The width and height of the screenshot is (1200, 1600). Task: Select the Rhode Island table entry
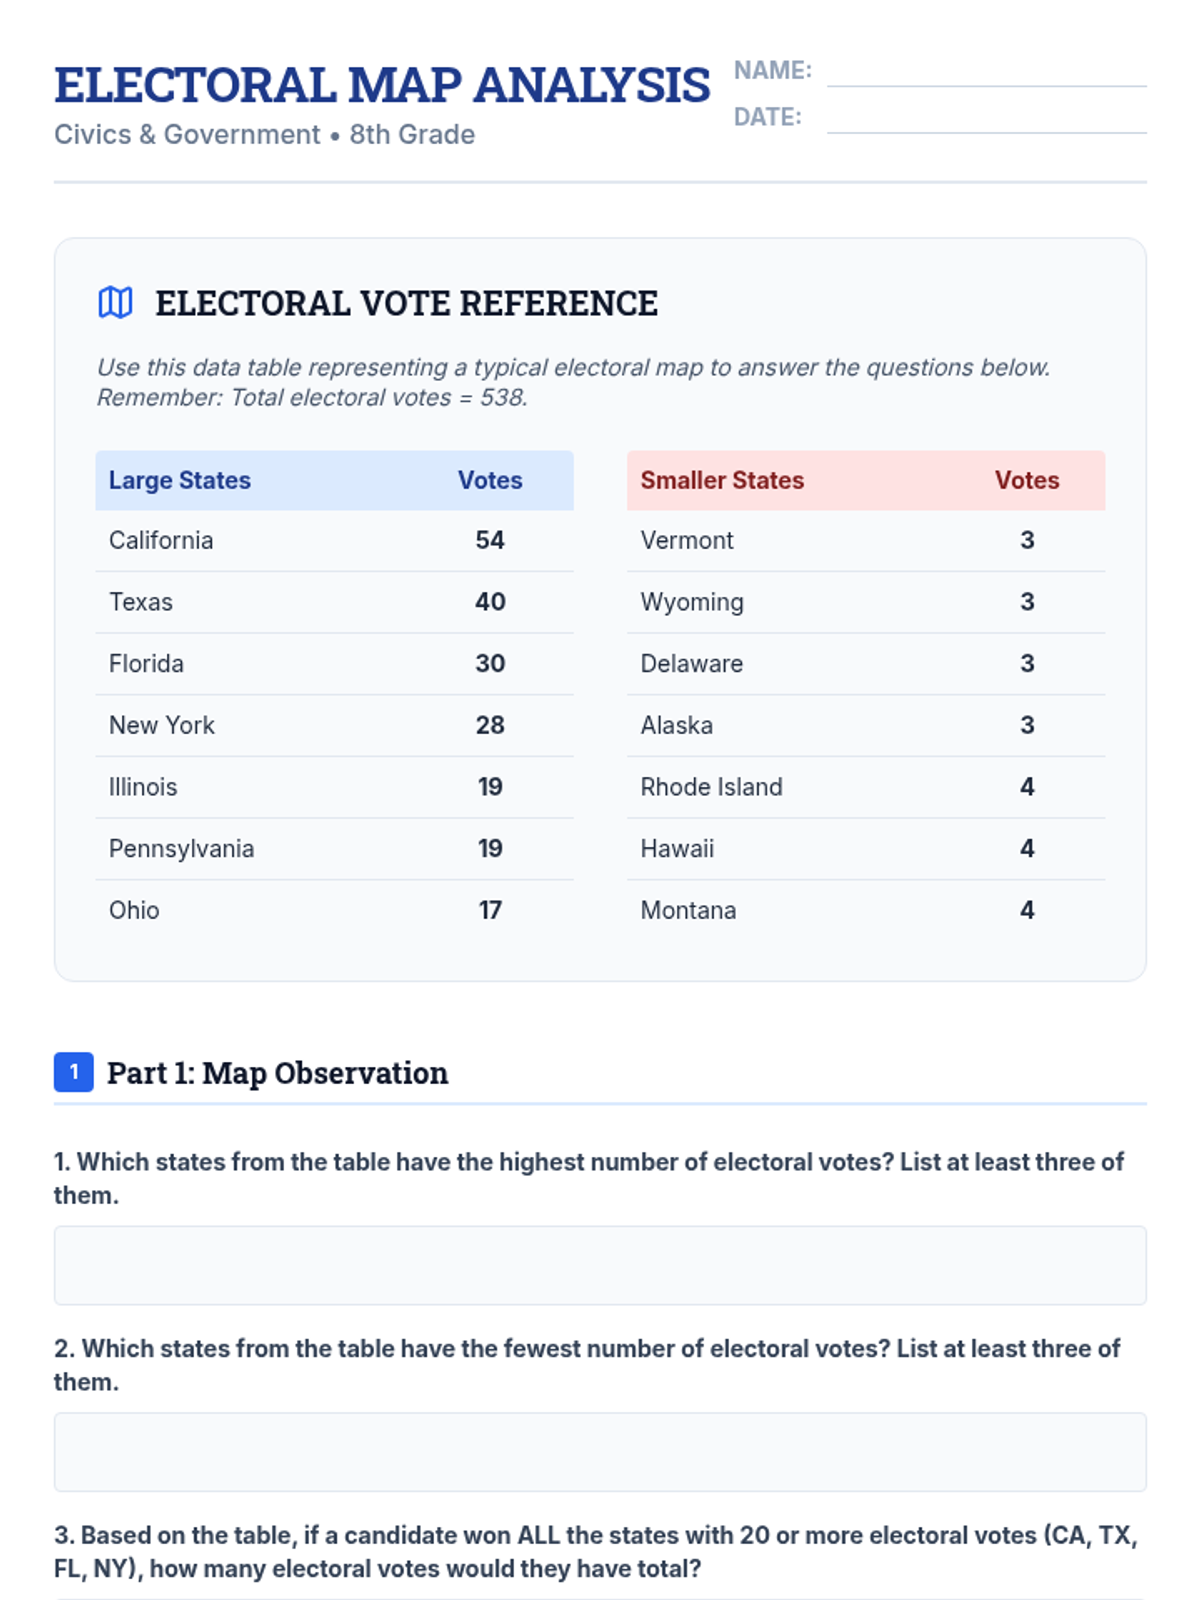click(x=711, y=787)
